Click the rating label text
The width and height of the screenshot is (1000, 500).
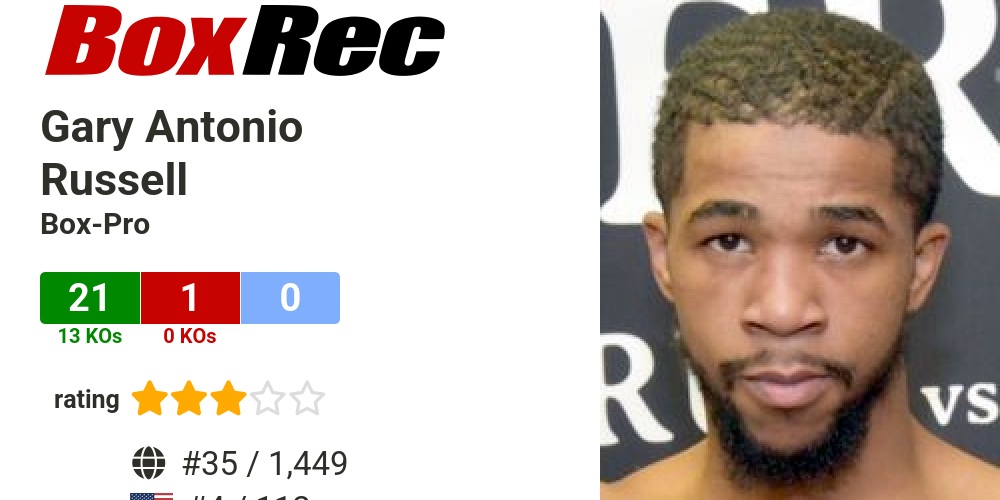pos(87,400)
